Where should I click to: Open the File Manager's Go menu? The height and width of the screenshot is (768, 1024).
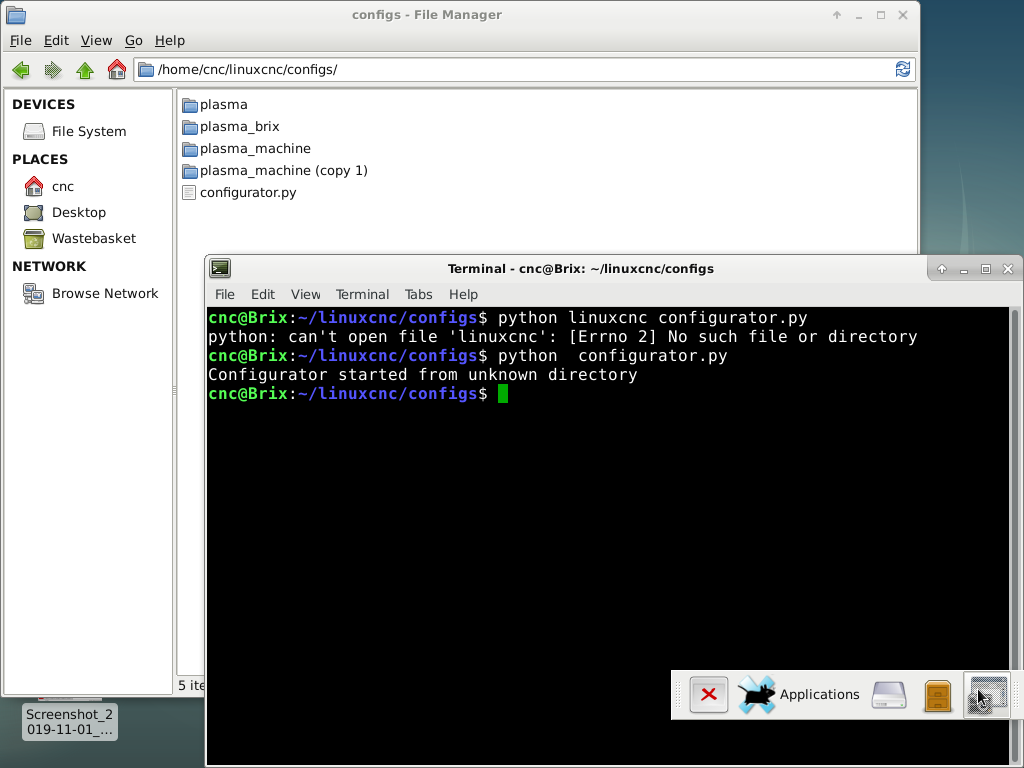tap(133, 40)
